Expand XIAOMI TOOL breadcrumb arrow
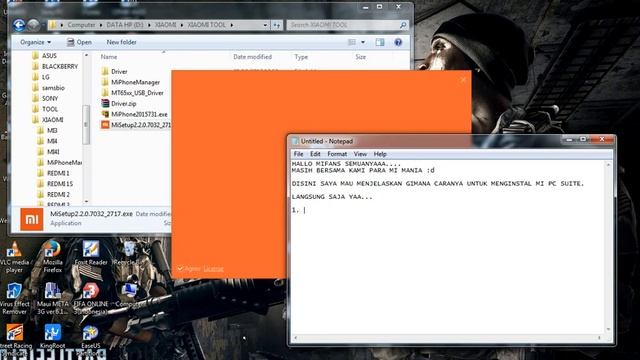This screenshot has height=360, width=640. click(231, 25)
